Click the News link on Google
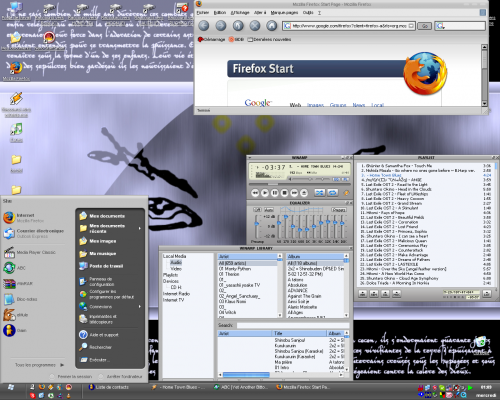 click(x=359, y=105)
